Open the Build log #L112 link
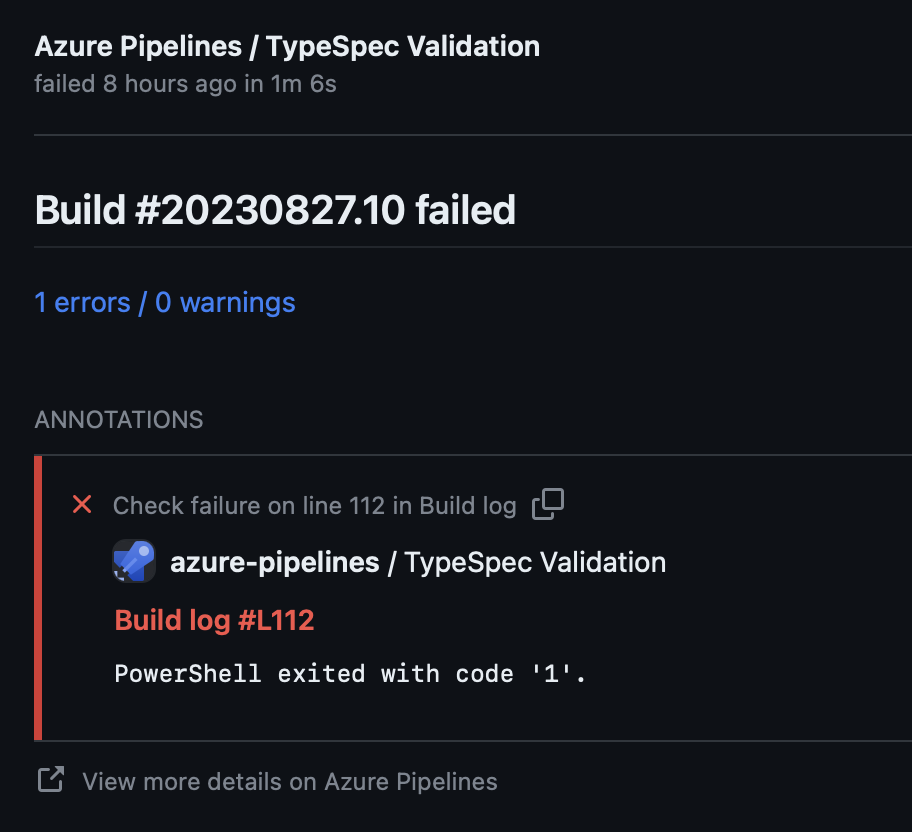Viewport: 912px width, 832px height. coord(214,620)
